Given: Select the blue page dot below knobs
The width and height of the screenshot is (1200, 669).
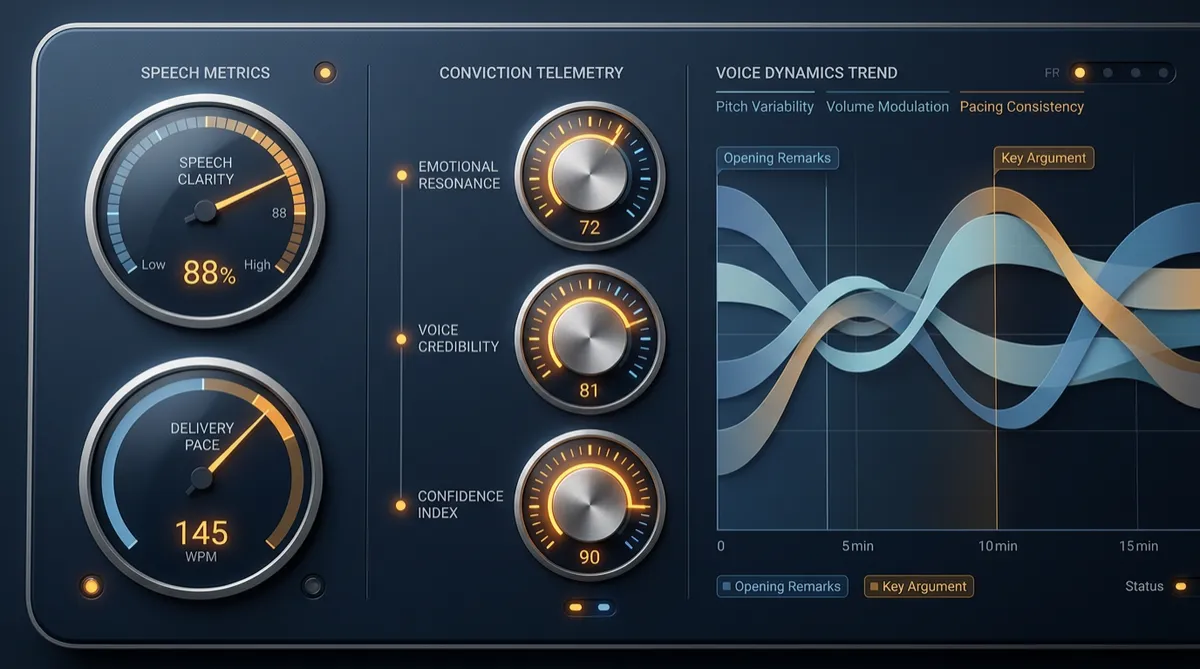Looking at the screenshot, I should click(603, 607).
